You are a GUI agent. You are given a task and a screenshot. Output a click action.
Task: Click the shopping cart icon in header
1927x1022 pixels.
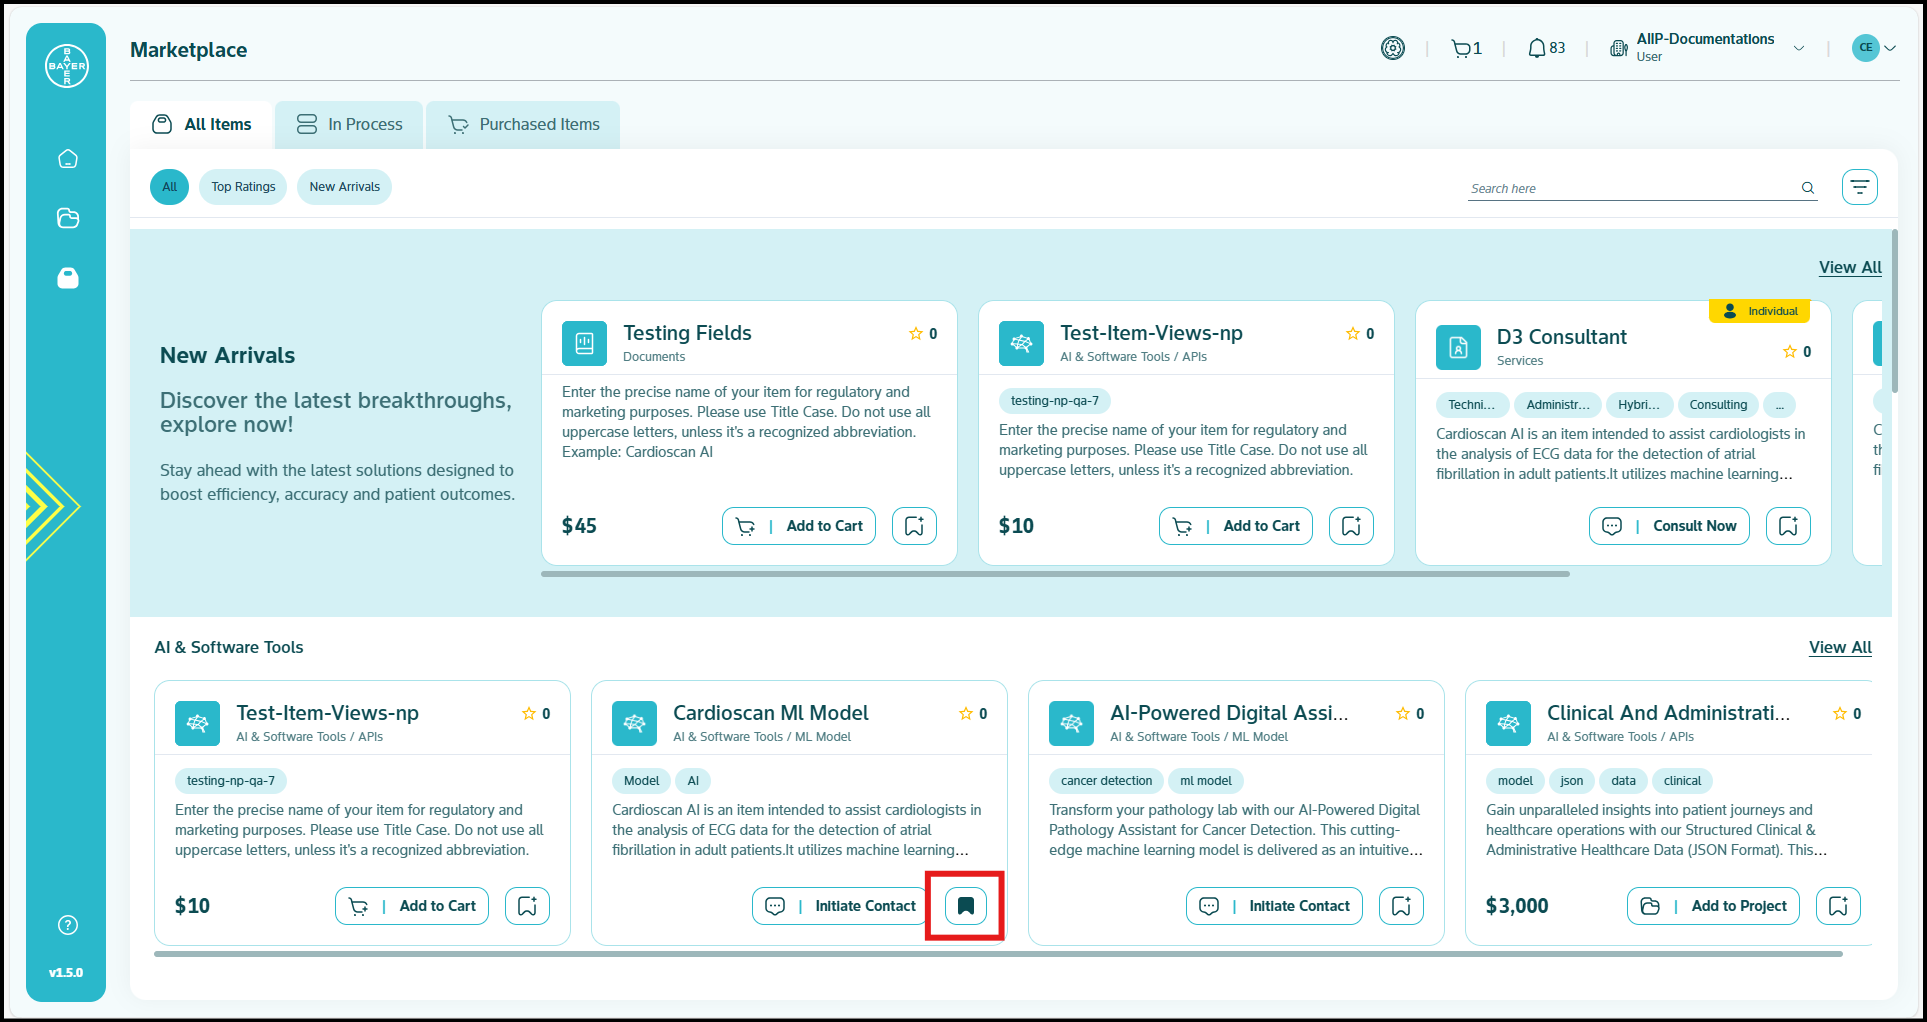(x=1461, y=48)
